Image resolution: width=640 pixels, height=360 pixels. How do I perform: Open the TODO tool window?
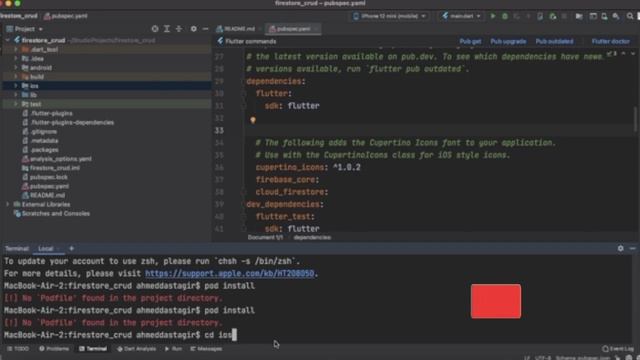tap(18, 349)
